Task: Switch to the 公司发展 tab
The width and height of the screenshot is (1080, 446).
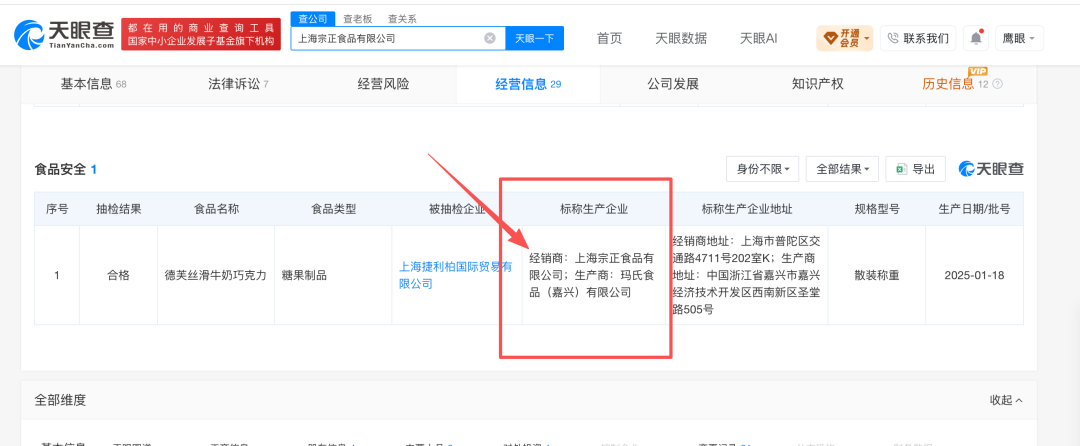Action: point(673,84)
